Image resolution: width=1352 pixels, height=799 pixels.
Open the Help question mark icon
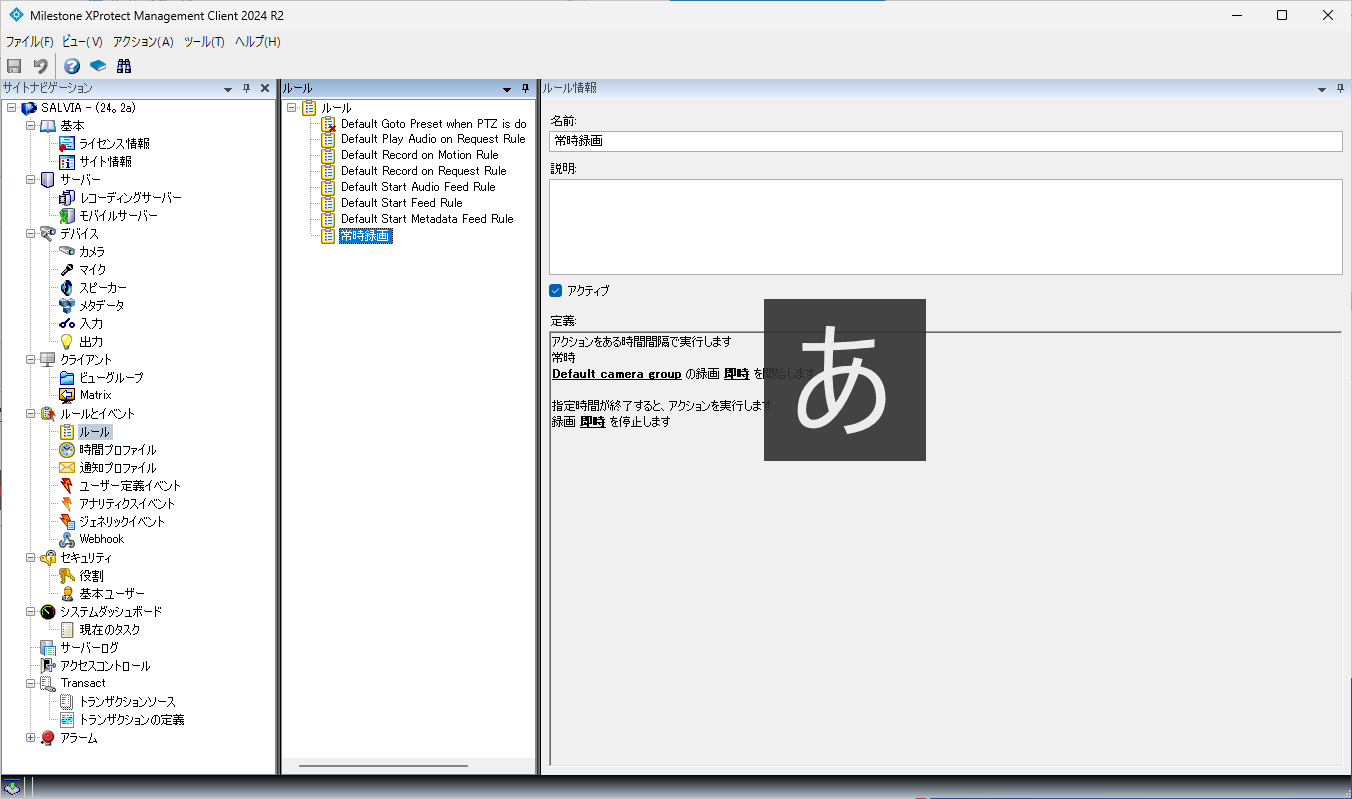click(x=72, y=66)
